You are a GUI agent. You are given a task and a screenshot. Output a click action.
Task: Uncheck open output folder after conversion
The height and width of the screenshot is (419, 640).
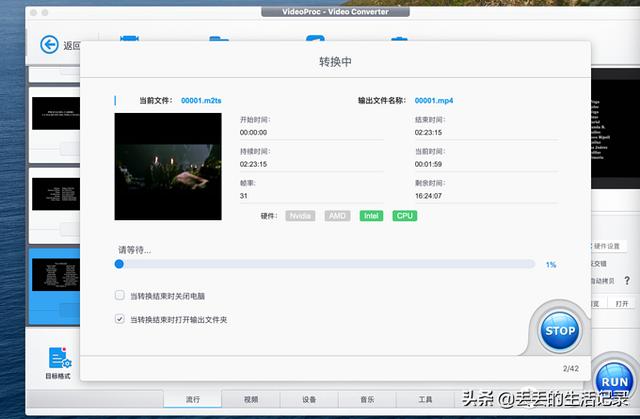119,319
